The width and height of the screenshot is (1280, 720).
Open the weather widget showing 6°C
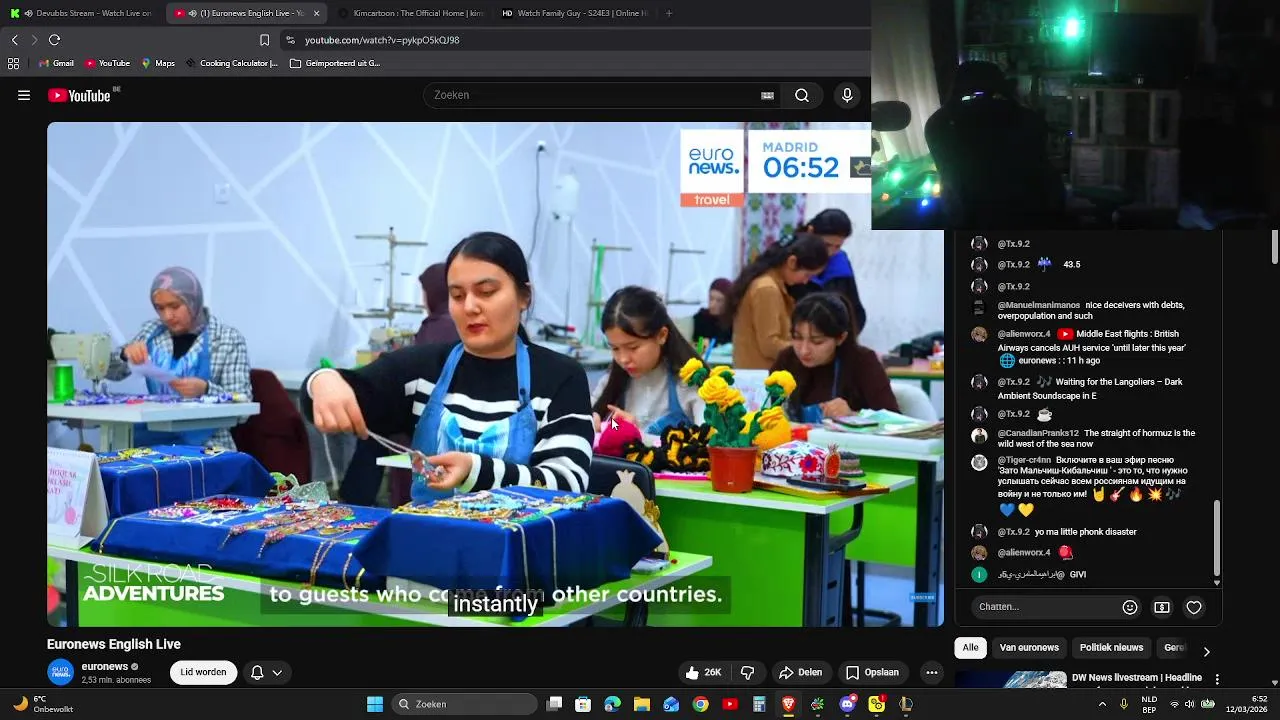42,704
